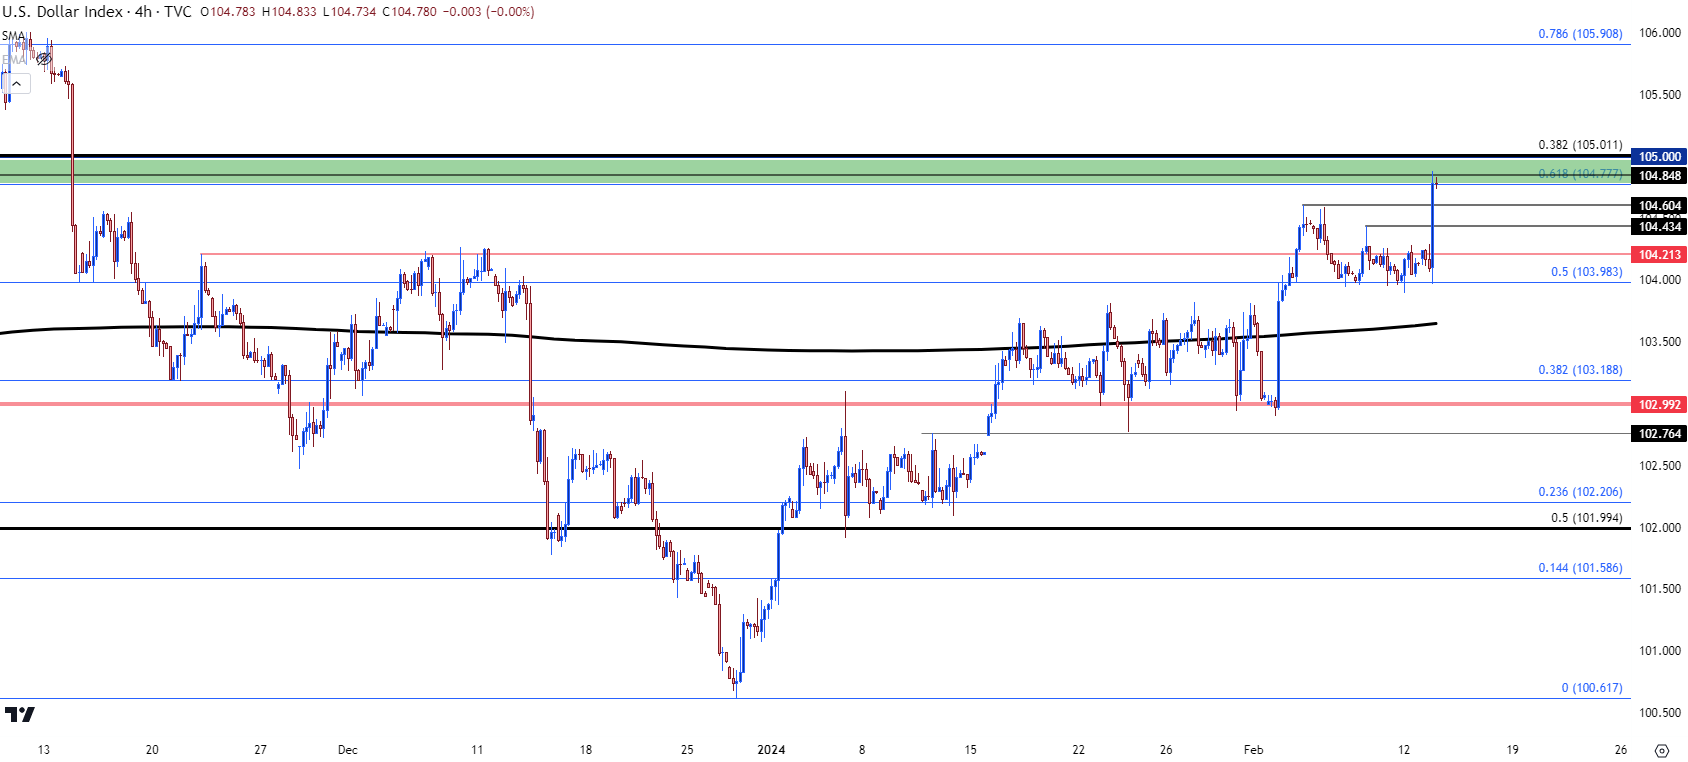Viewport: 1688px width, 762px height.
Task: Click the high price value H104.833
Action: [290, 12]
